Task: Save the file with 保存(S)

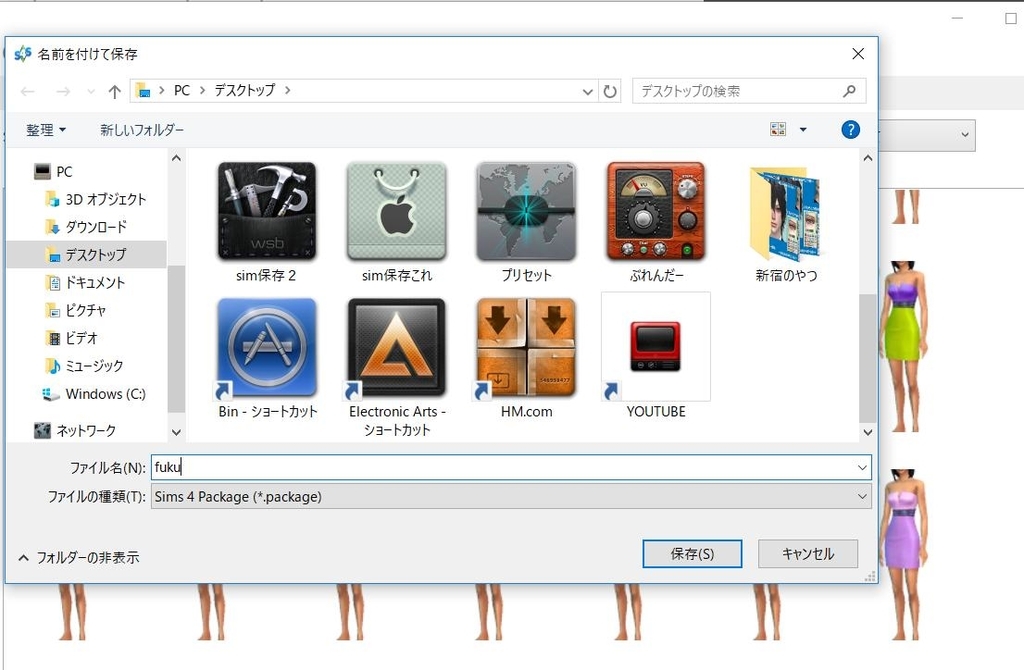Action: (x=692, y=554)
